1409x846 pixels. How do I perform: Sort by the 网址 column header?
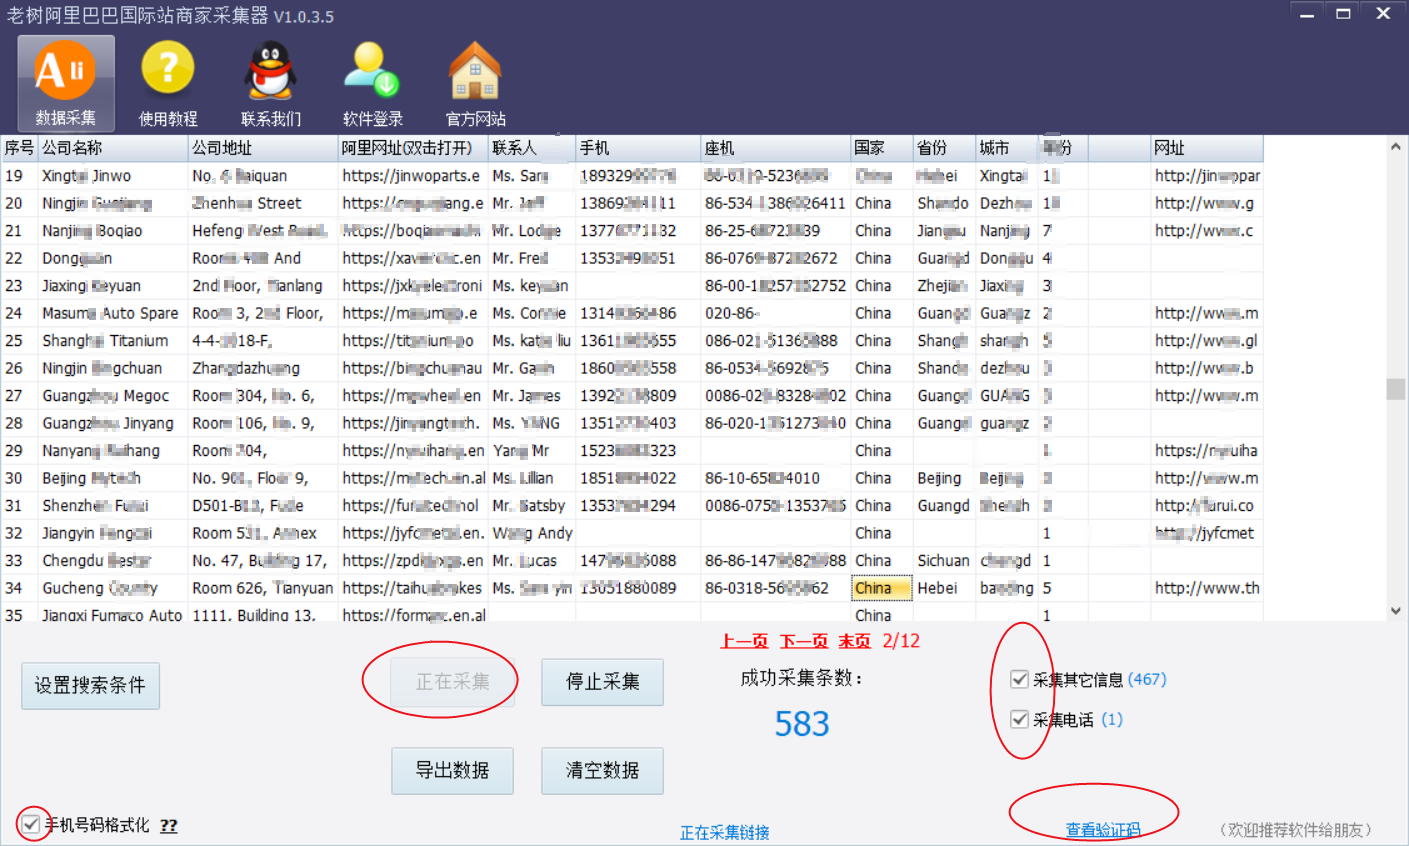pos(1207,148)
